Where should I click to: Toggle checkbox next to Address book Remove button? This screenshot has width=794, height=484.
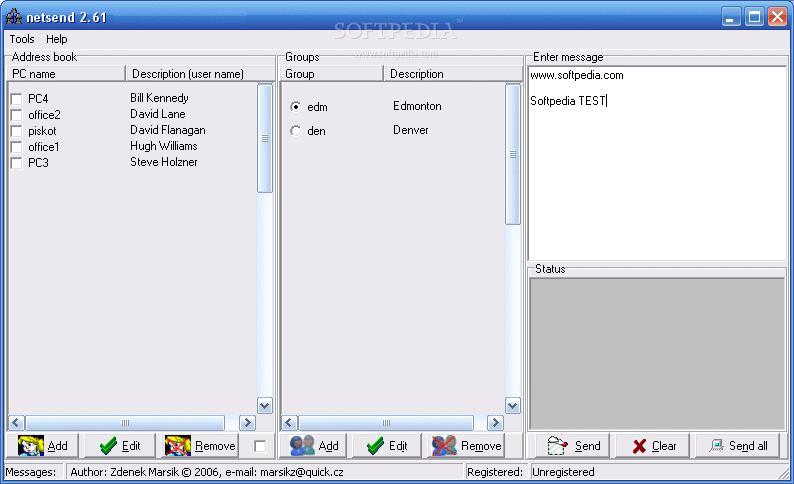coord(260,446)
